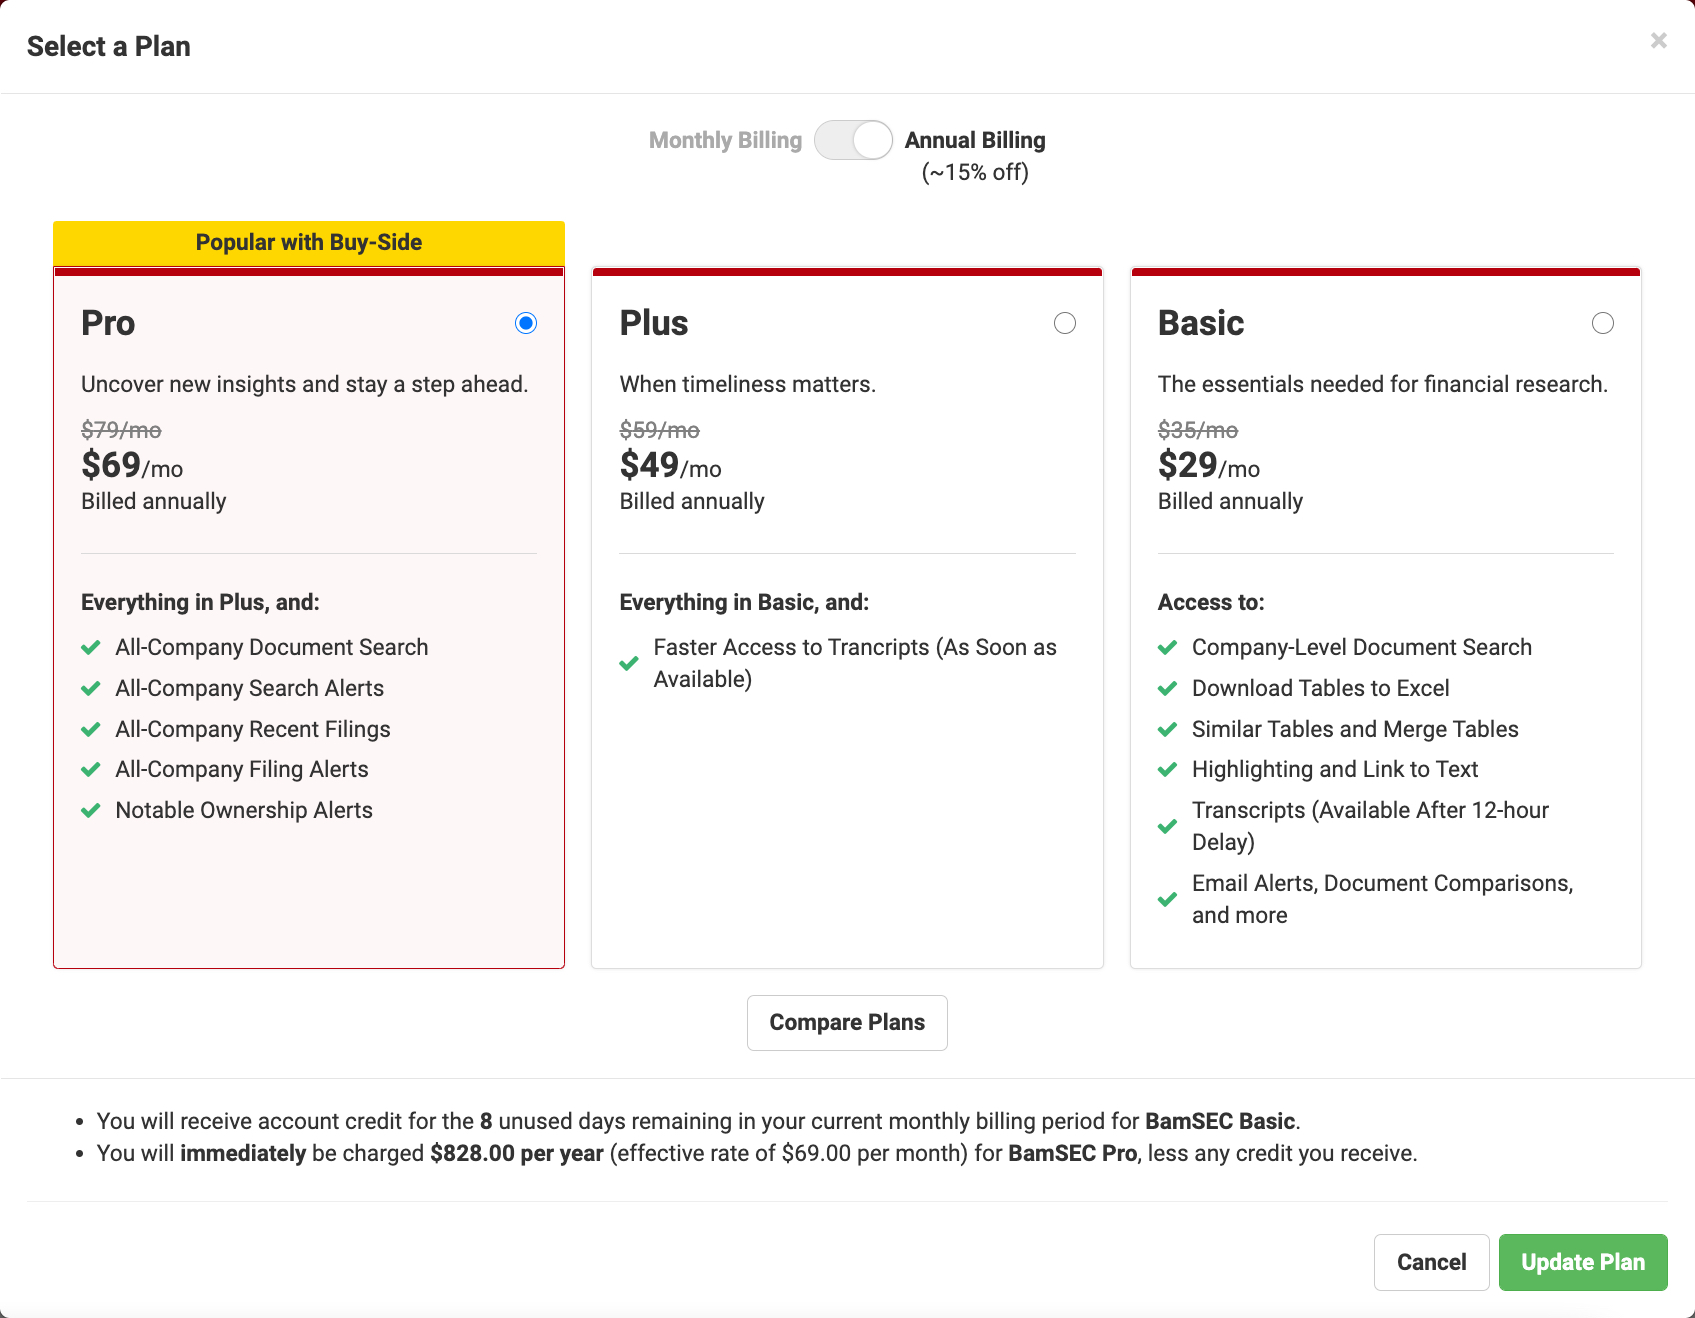The image size is (1695, 1318).
Task: Click the Basic $29/mo price
Action: [x=1209, y=465]
